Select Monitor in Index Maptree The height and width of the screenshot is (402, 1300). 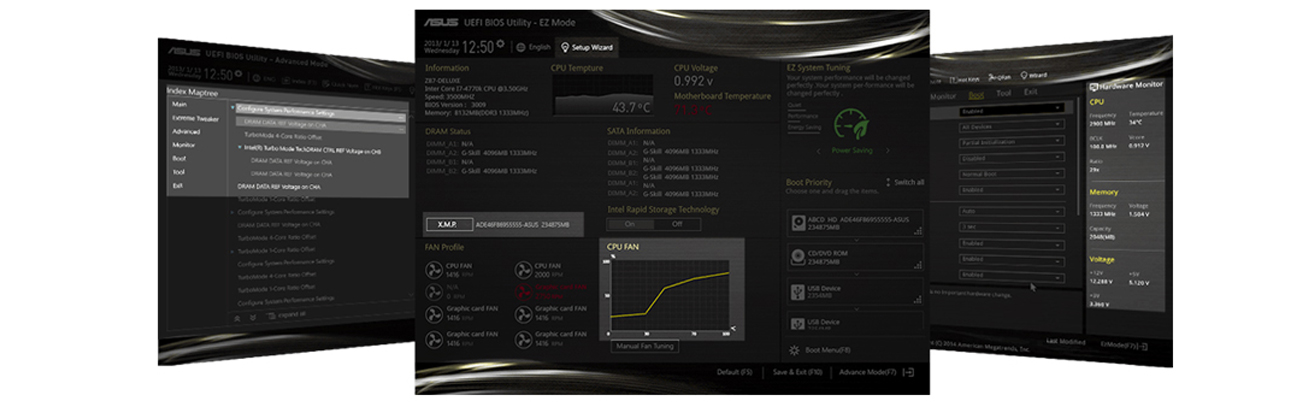pos(183,145)
